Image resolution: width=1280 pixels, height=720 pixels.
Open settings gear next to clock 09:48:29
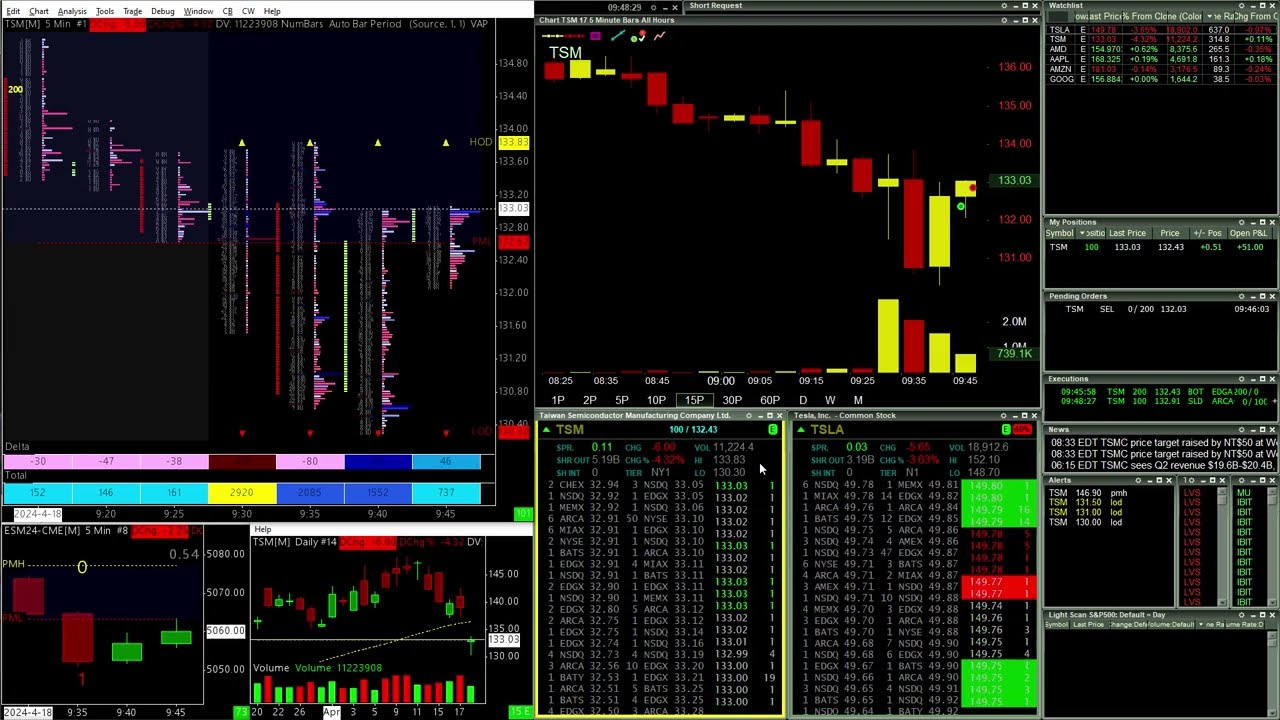[652, 7]
